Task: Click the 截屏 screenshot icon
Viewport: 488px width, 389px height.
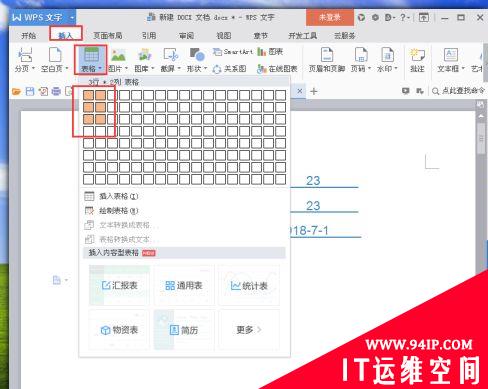Action: pos(171,55)
